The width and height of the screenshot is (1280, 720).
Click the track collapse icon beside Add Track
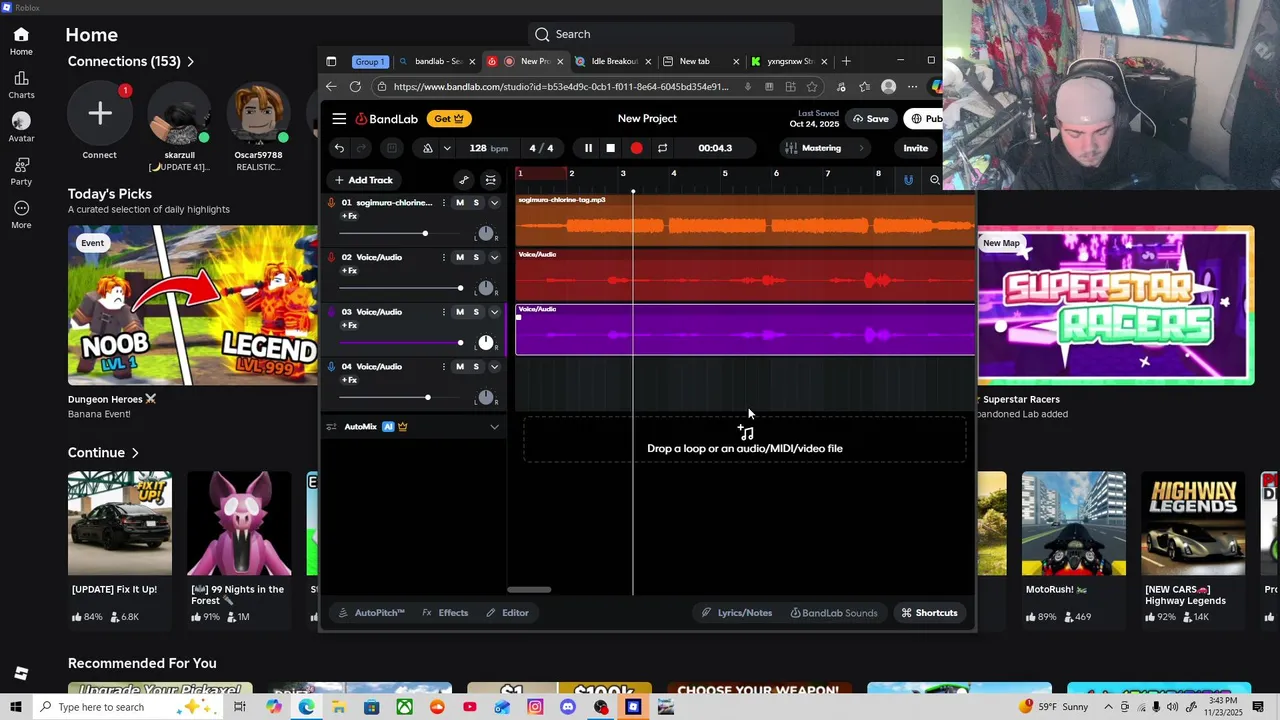click(x=490, y=180)
